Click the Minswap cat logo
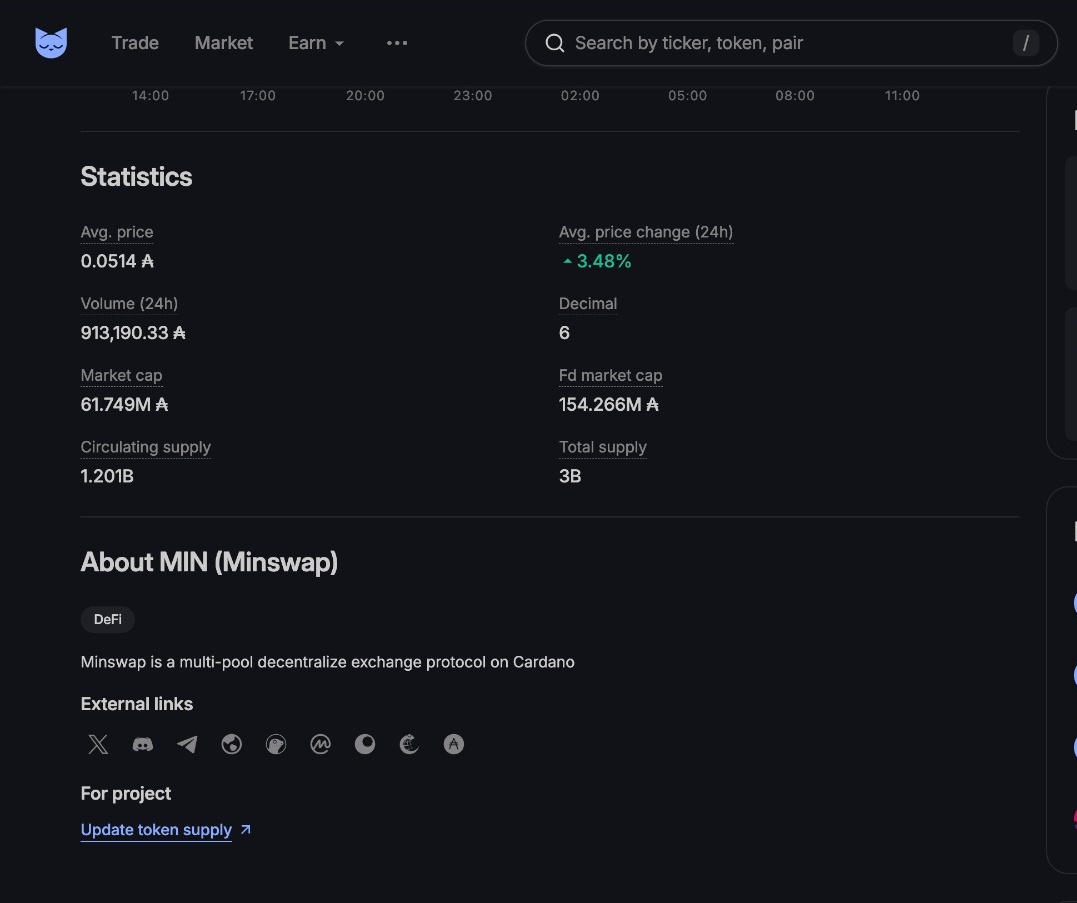This screenshot has width=1077, height=903. coord(51,43)
